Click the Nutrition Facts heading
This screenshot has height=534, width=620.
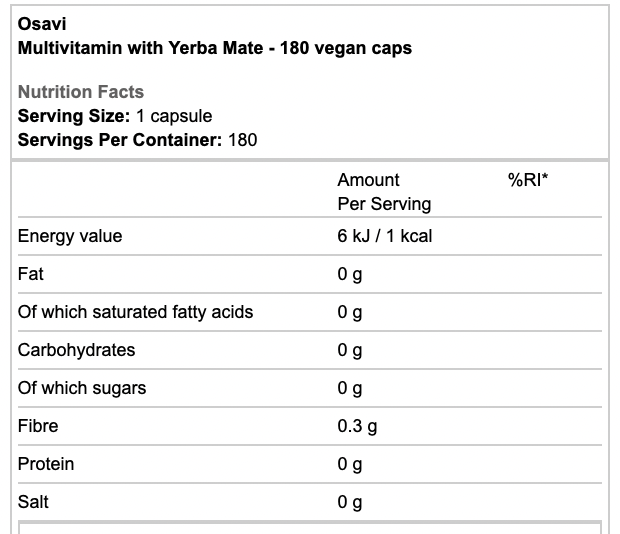pos(81,92)
